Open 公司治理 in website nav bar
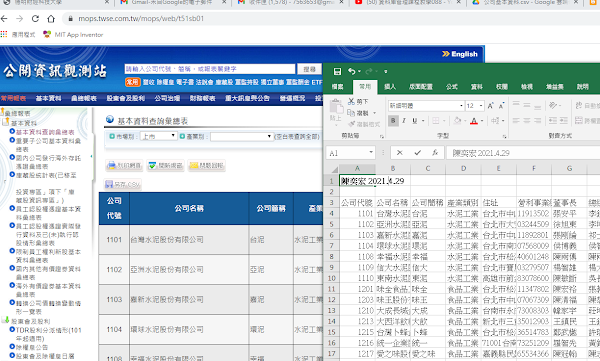Viewport: 600px width, 361px height. tap(167, 98)
